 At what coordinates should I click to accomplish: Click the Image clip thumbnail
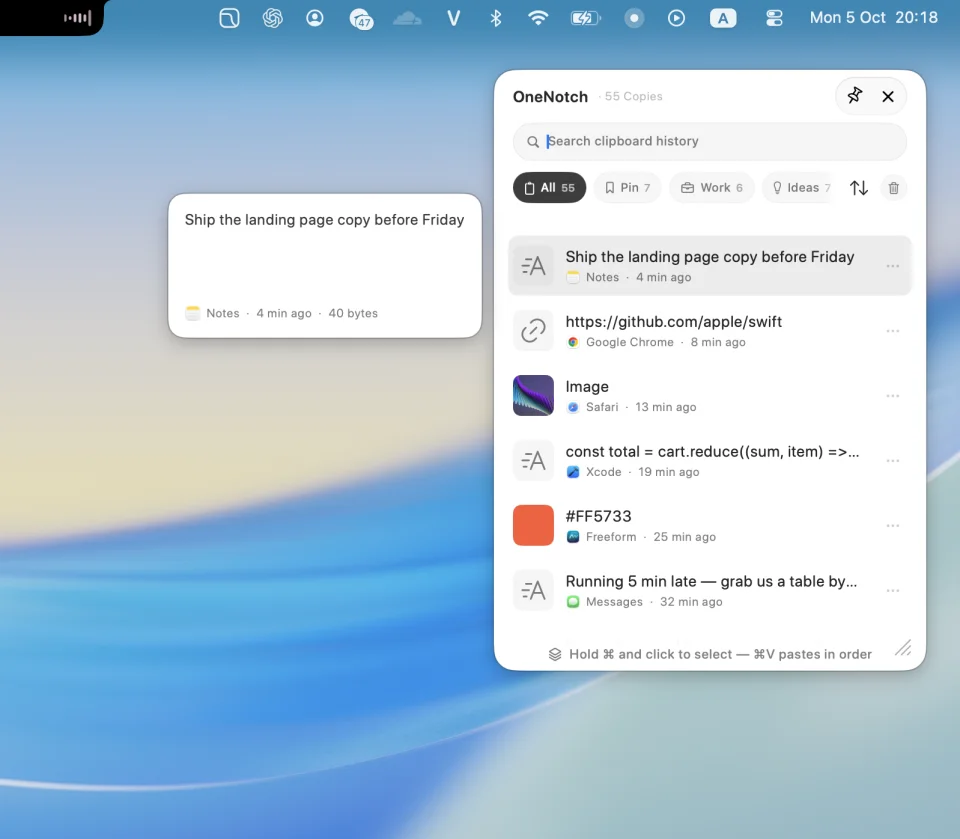point(533,396)
